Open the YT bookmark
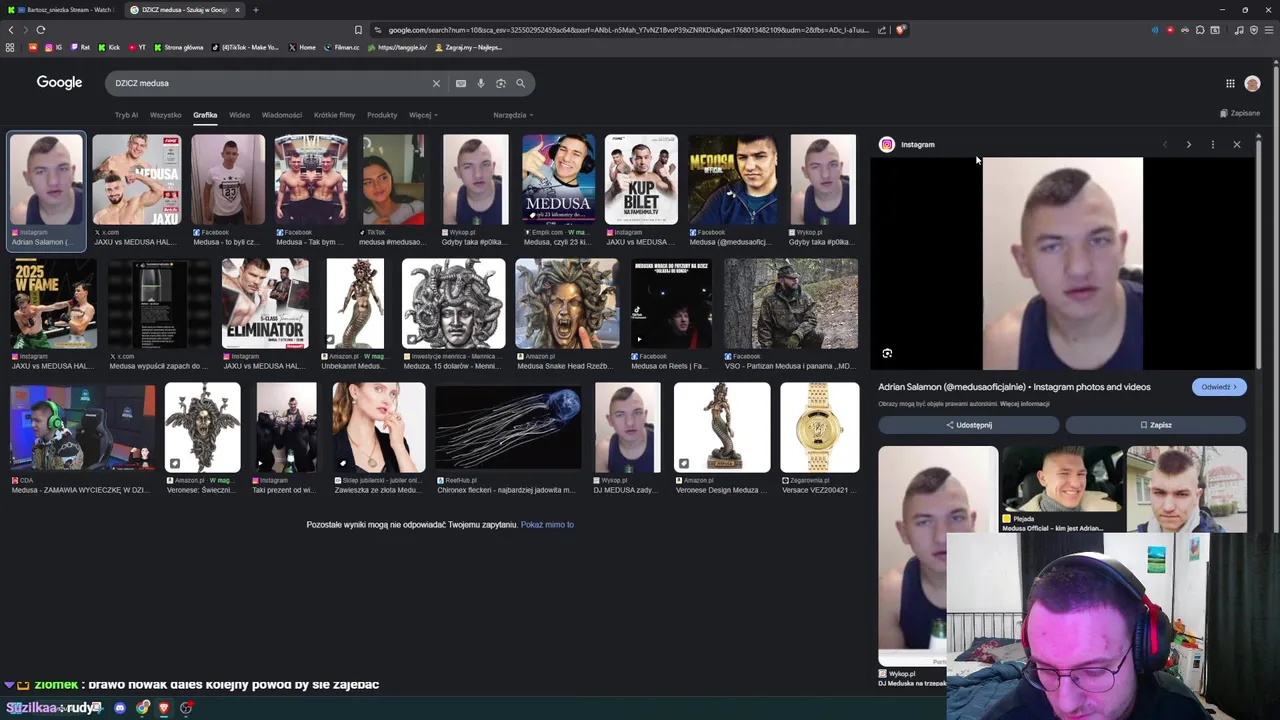Viewport: 1280px width, 720px height. click(x=137, y=47)
